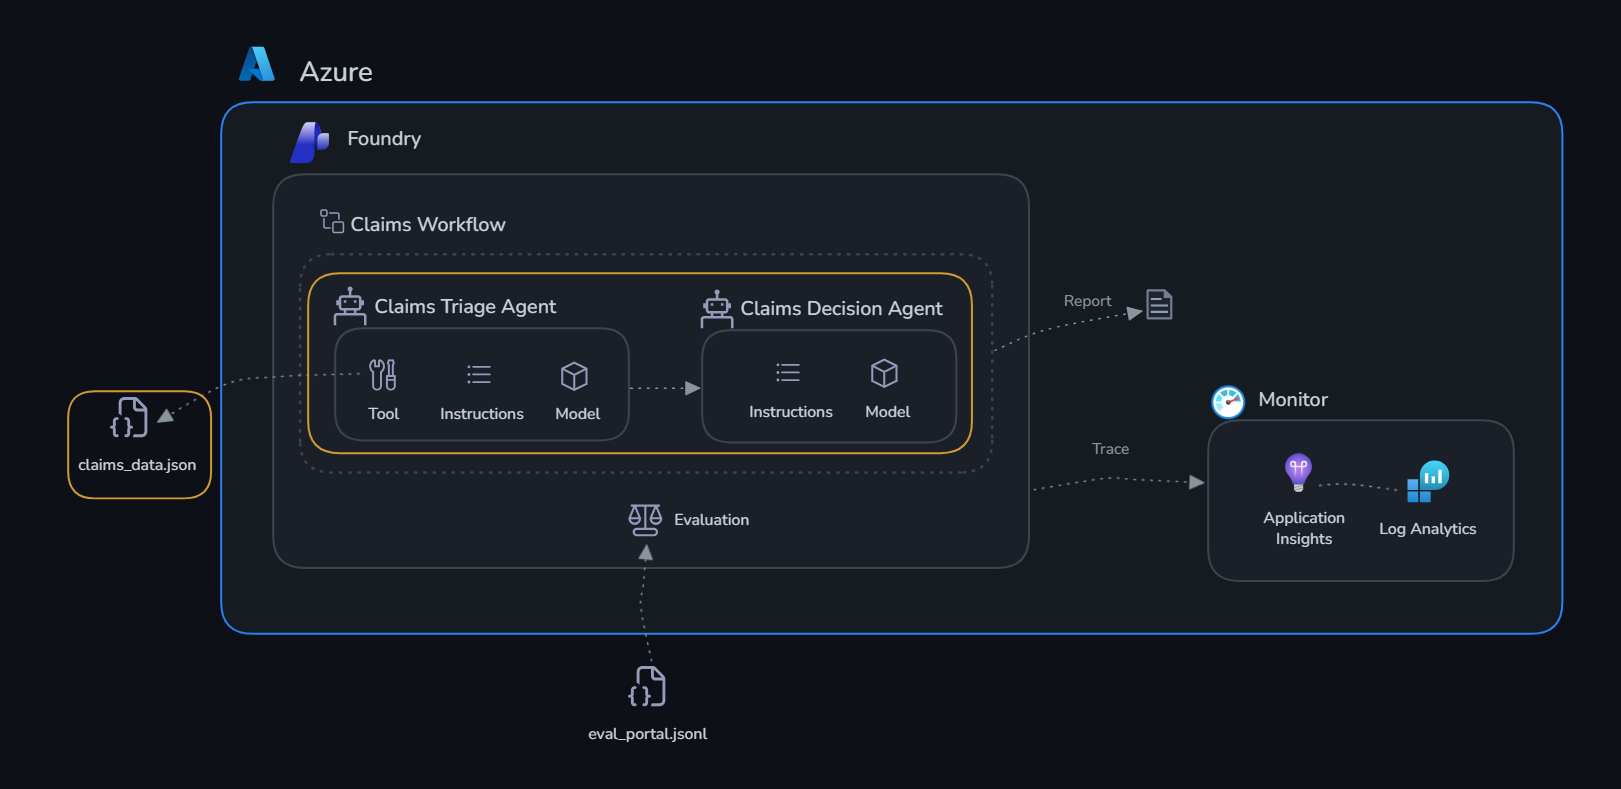Click the Trace arrow label
Image resolution: width=1621 pixels, height=789 pixels.
(x=1110, y=449)
